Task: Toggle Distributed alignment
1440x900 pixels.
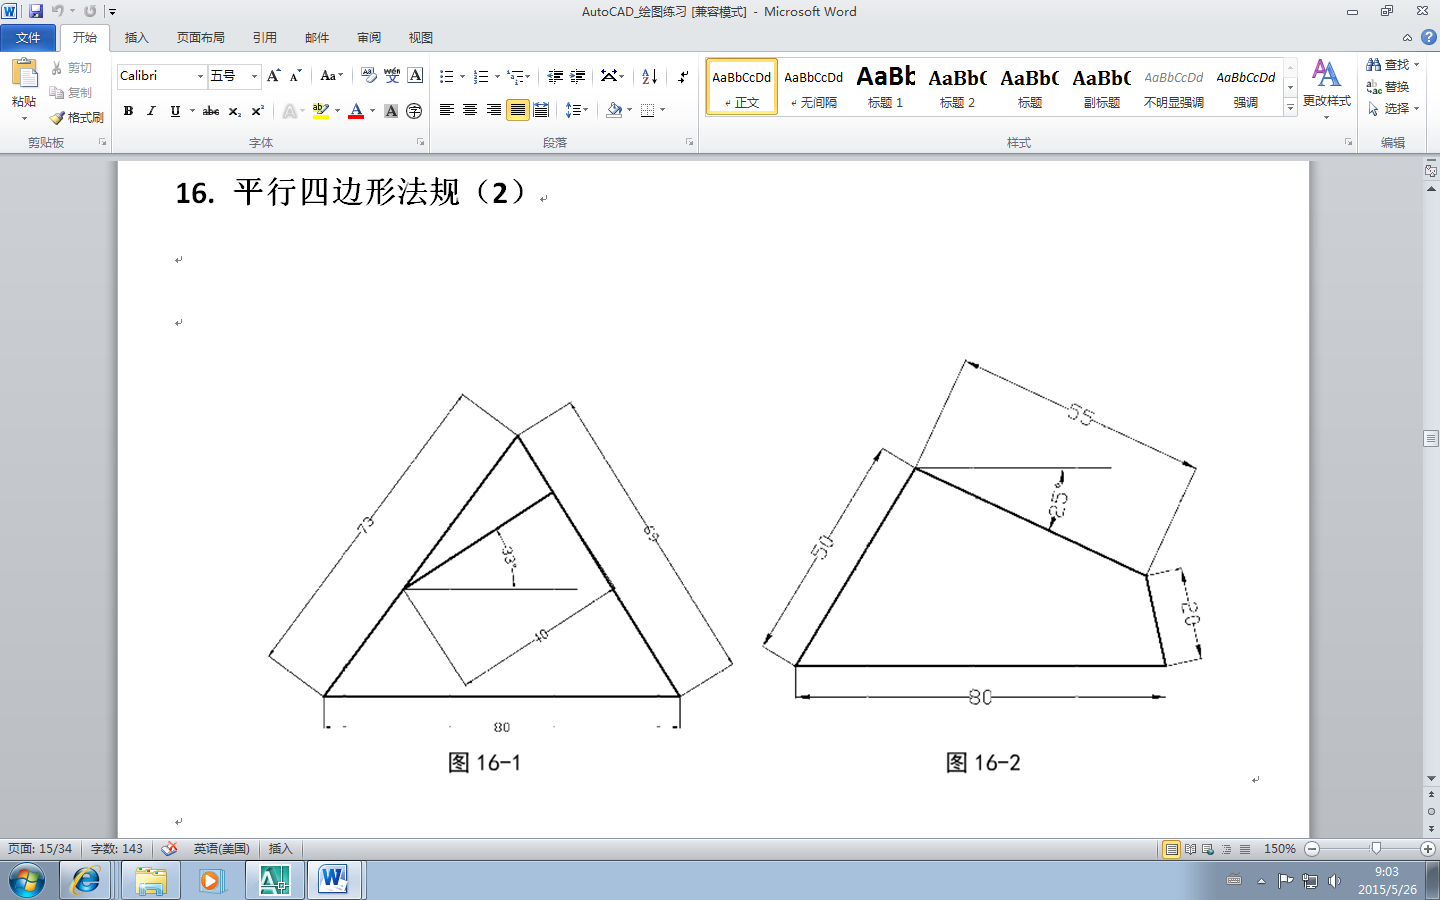Action: (x=541, y=110)
